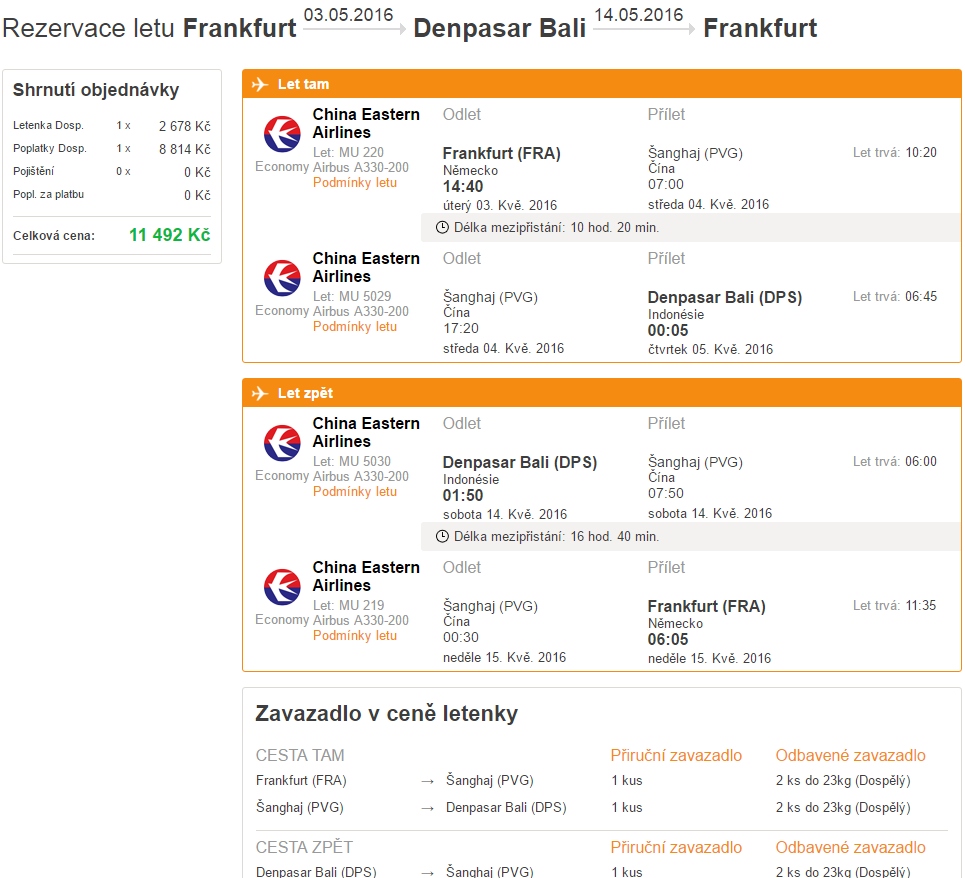Click Příruční zavazadlo in the CESTA ZPĚT row
The image size is (965, 878).
(x=676, y=848)
